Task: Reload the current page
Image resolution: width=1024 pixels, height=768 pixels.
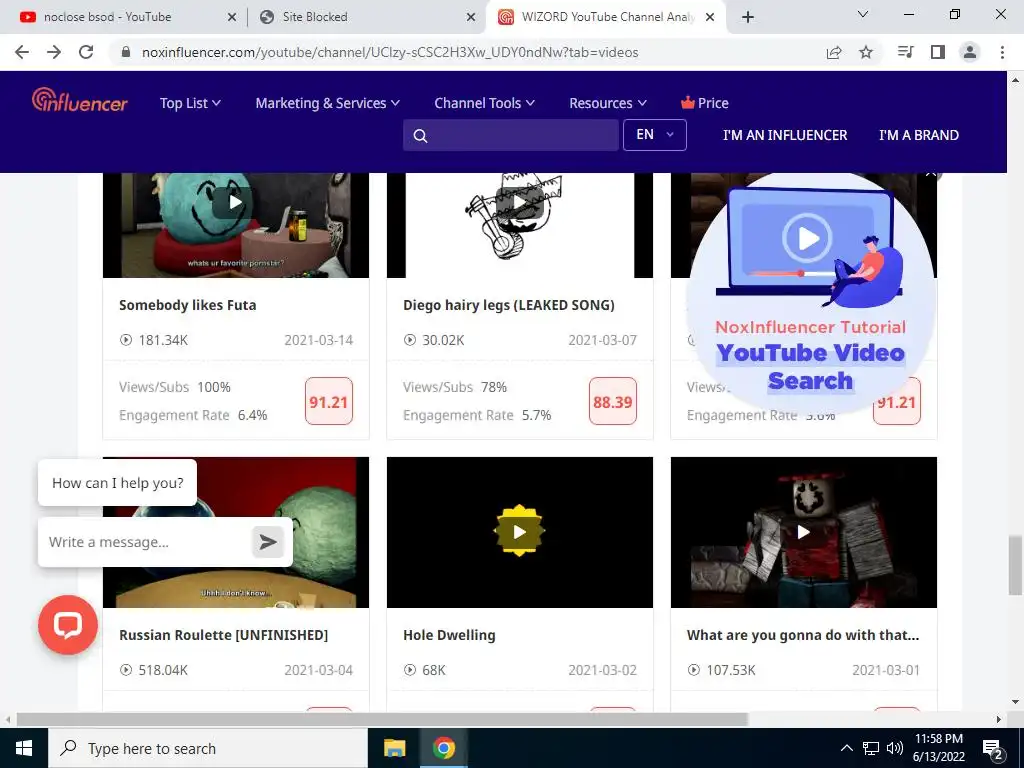Action: [x=86, y=52]
